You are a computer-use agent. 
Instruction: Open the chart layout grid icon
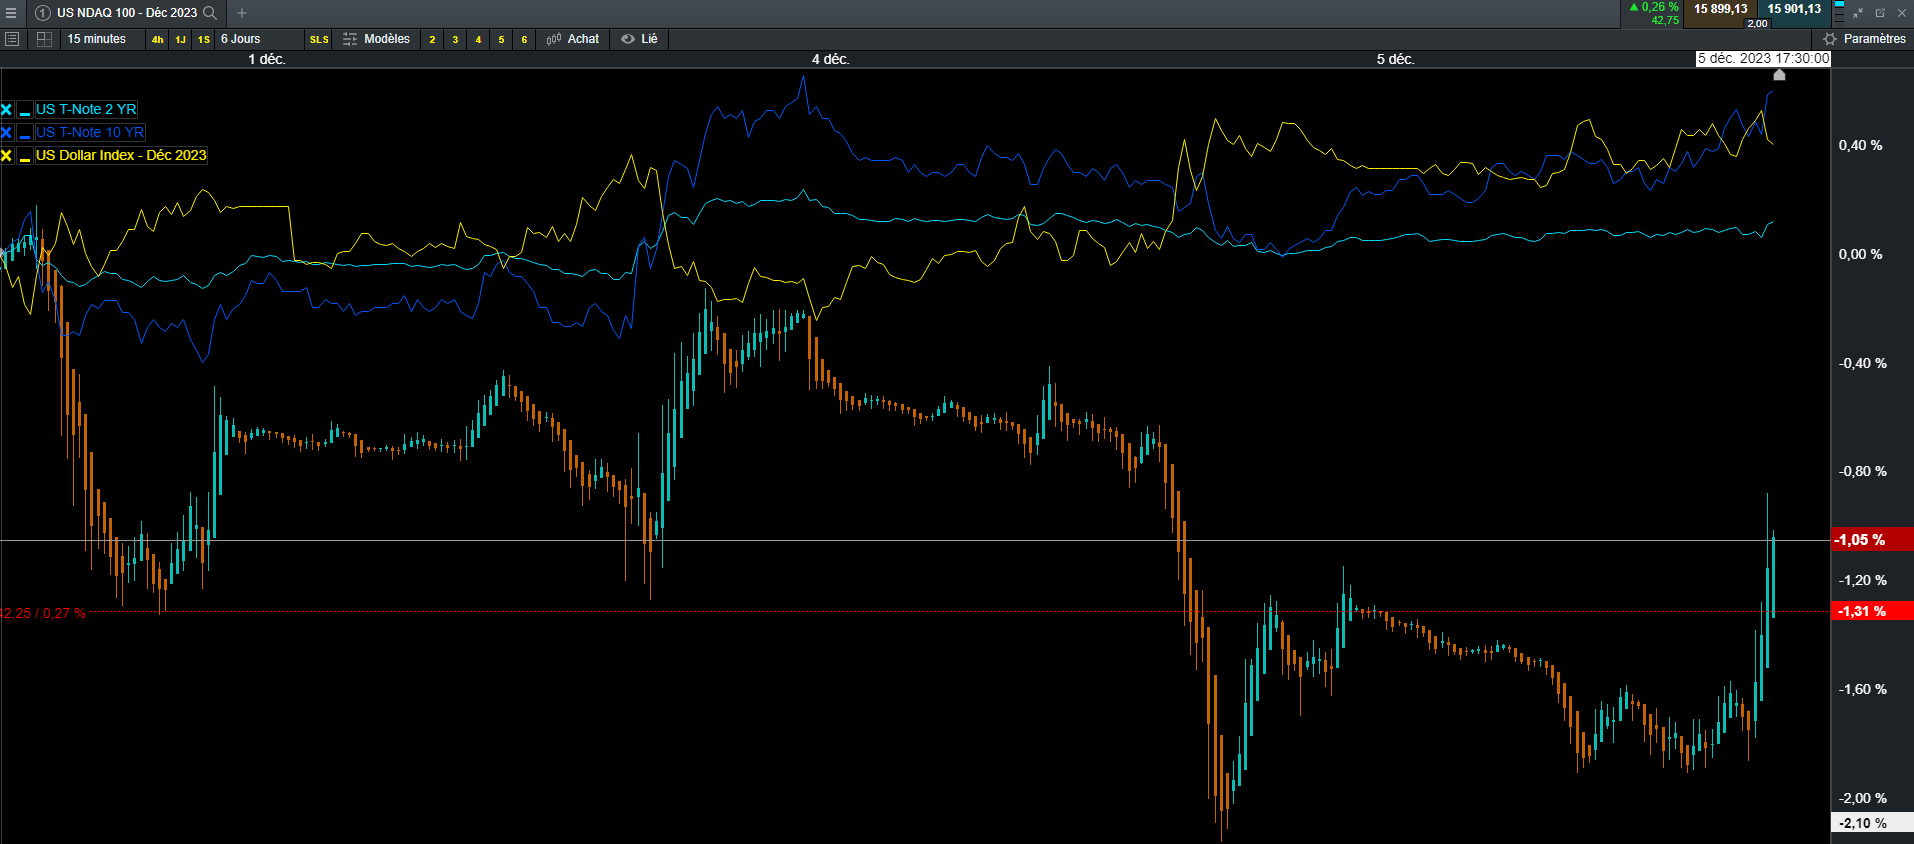[44, 39]
